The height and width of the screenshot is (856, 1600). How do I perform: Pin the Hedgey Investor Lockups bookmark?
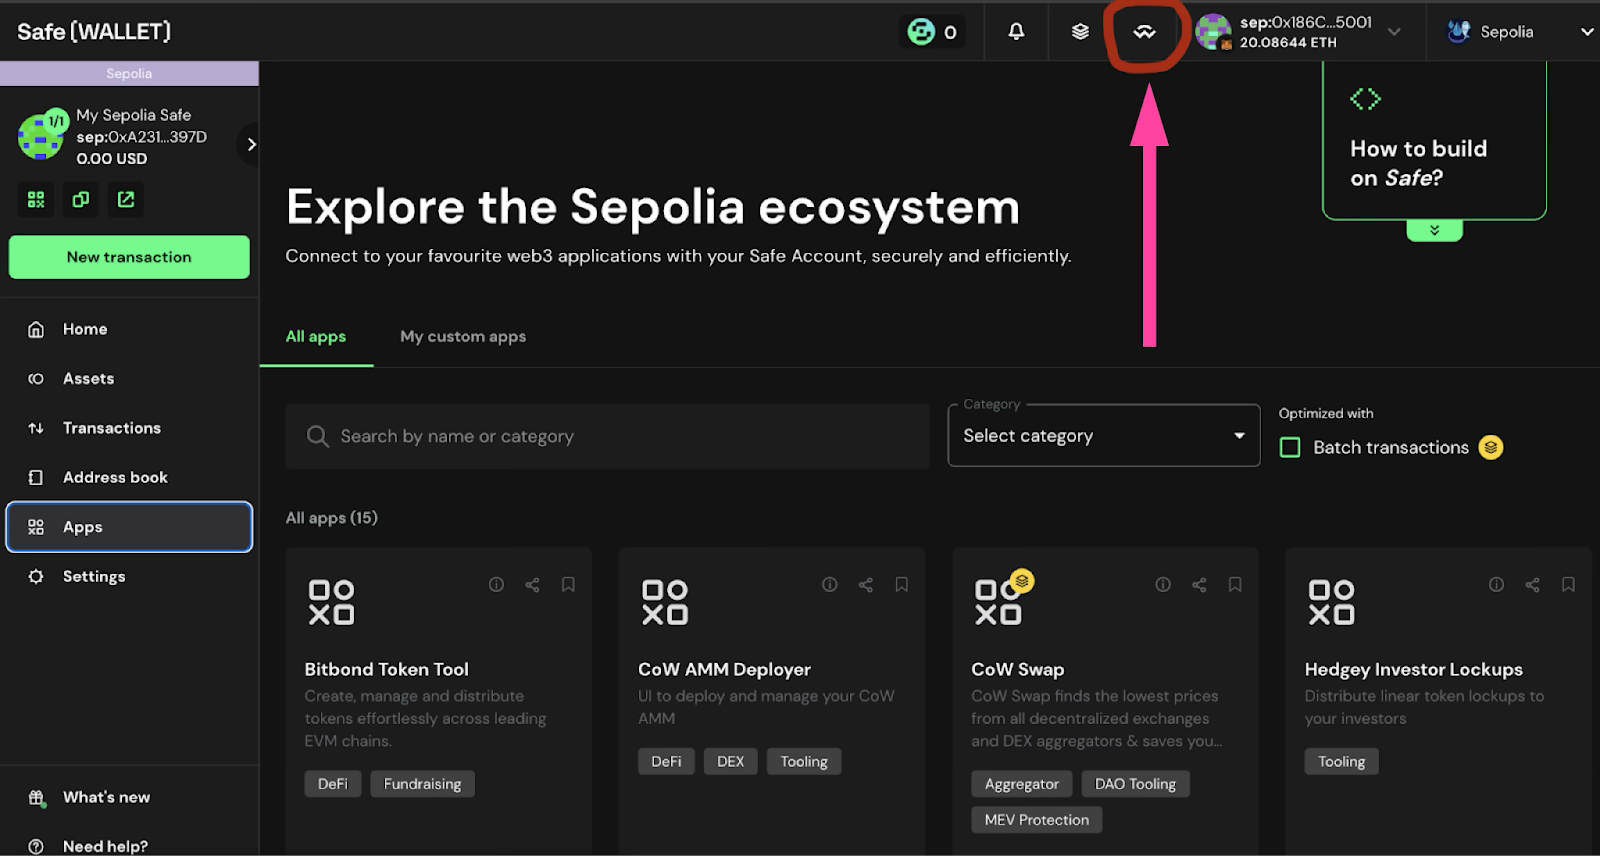click(1568, 585)
